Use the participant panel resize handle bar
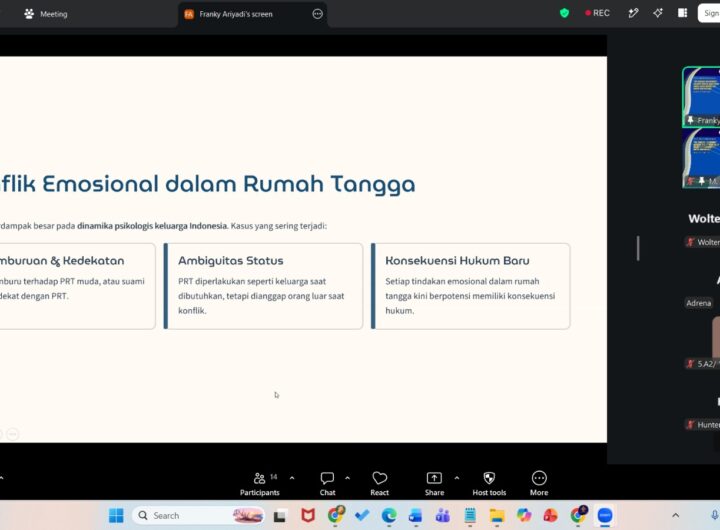Screen dimensions: 720x530 pos(638,248)
